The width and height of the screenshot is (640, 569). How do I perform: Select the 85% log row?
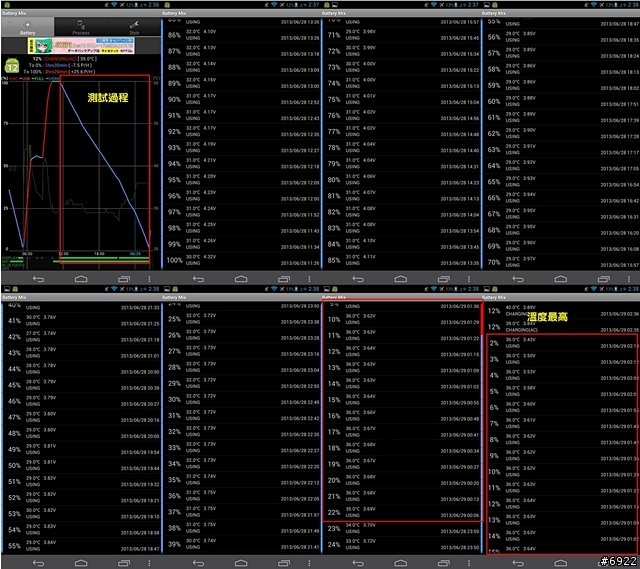point(402,260)
